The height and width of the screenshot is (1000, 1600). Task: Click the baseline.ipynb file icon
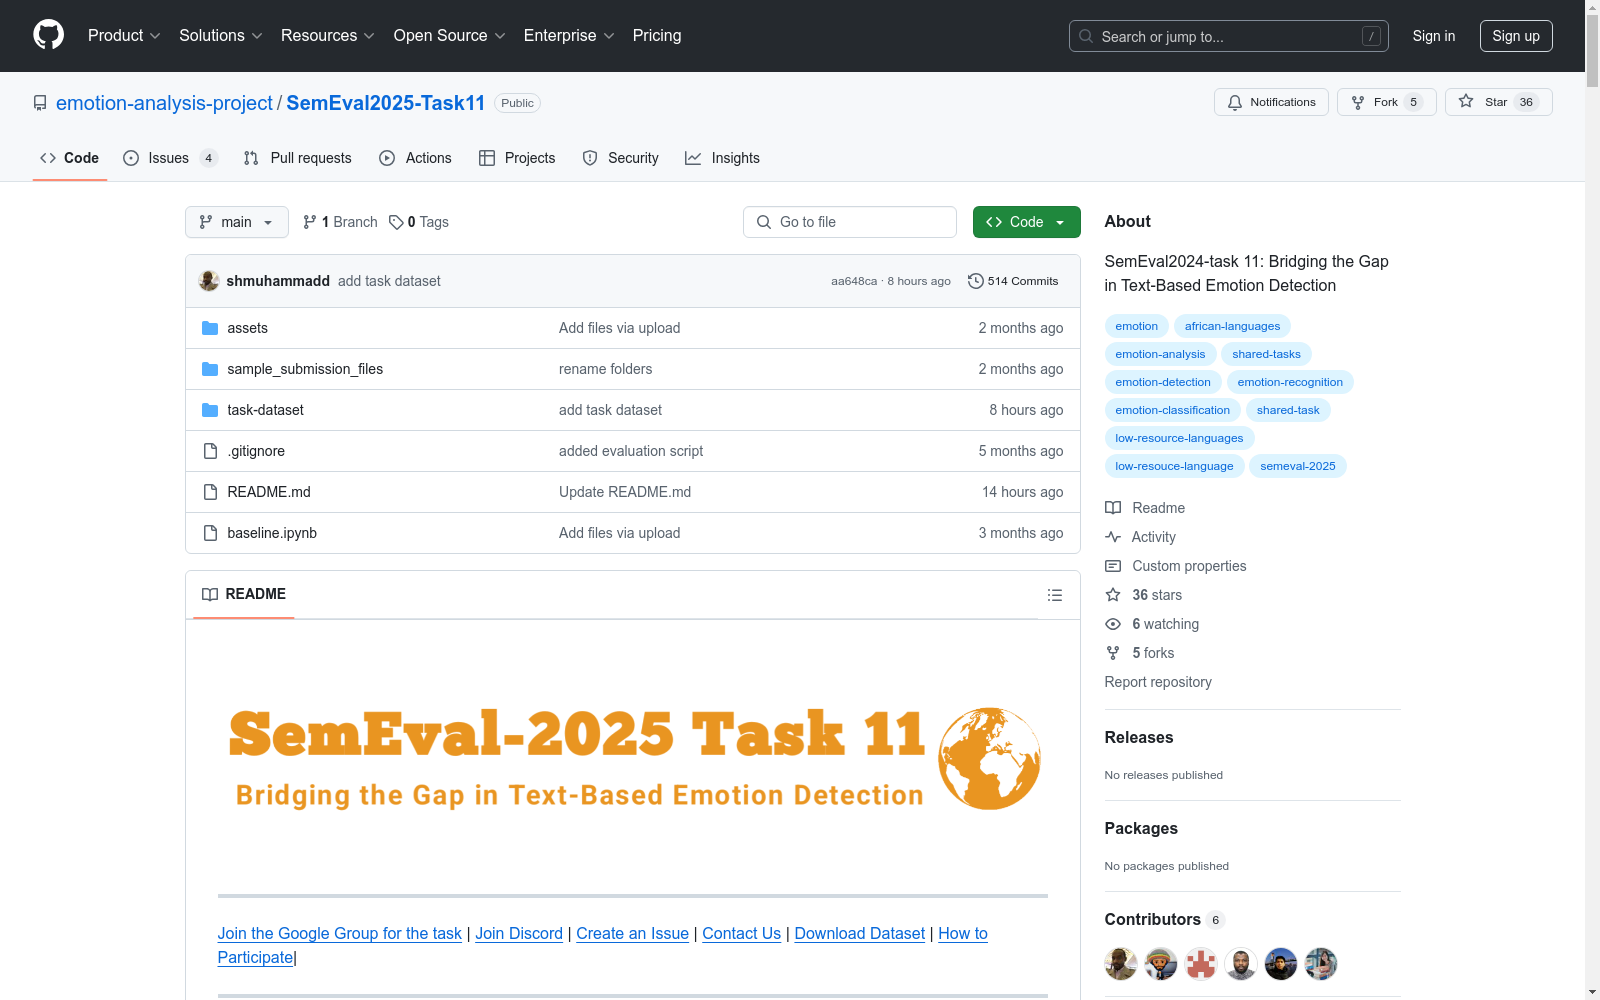(210, 533)
